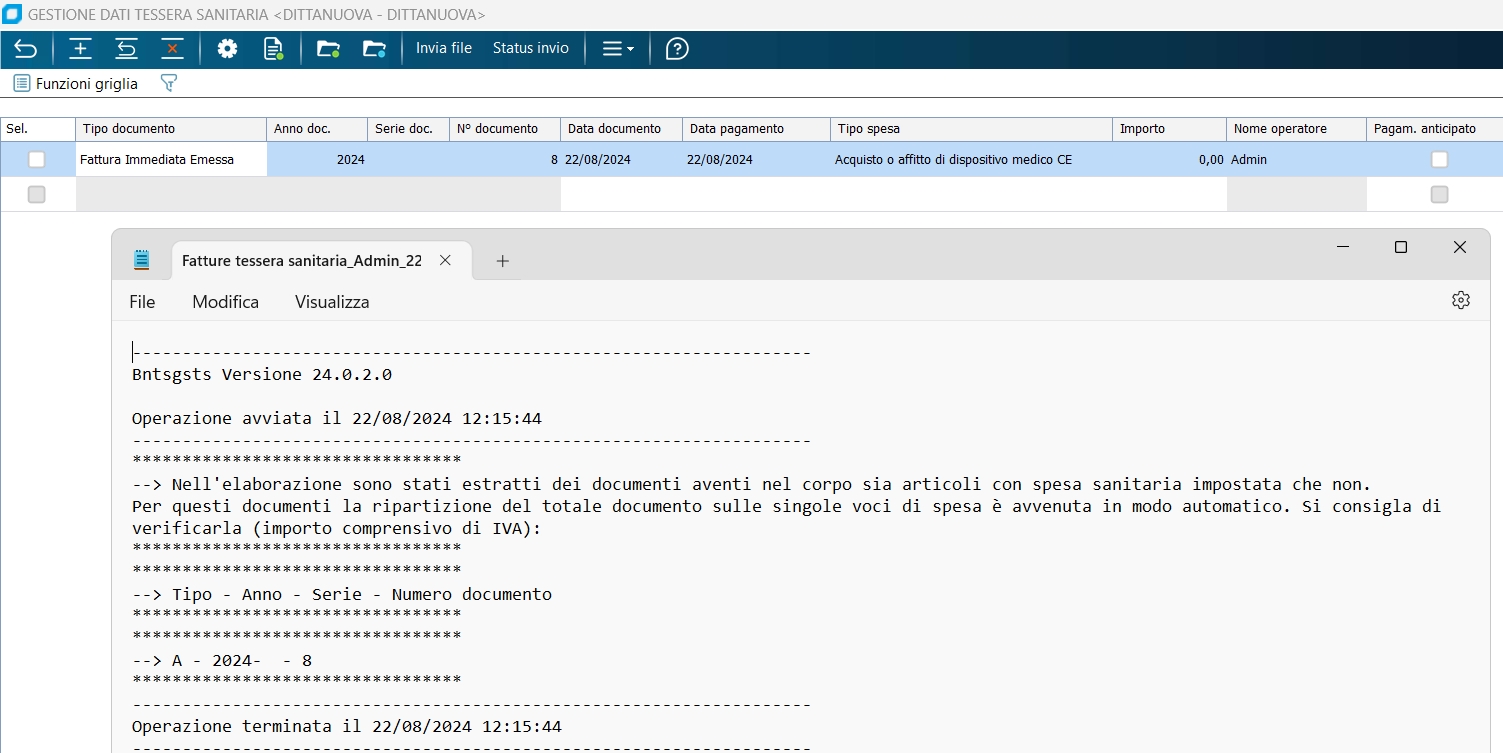Click the grid filter funnel icon
1503x753 pixels.
tap(169, 83)
